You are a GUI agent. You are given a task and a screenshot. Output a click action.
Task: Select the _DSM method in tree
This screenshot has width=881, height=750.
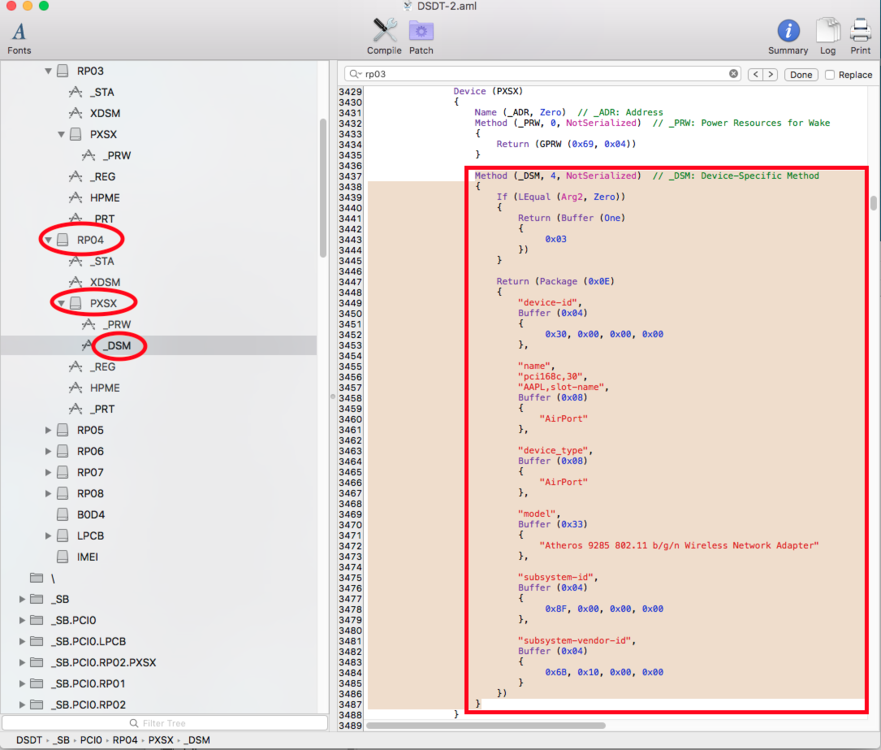[118, 346]
